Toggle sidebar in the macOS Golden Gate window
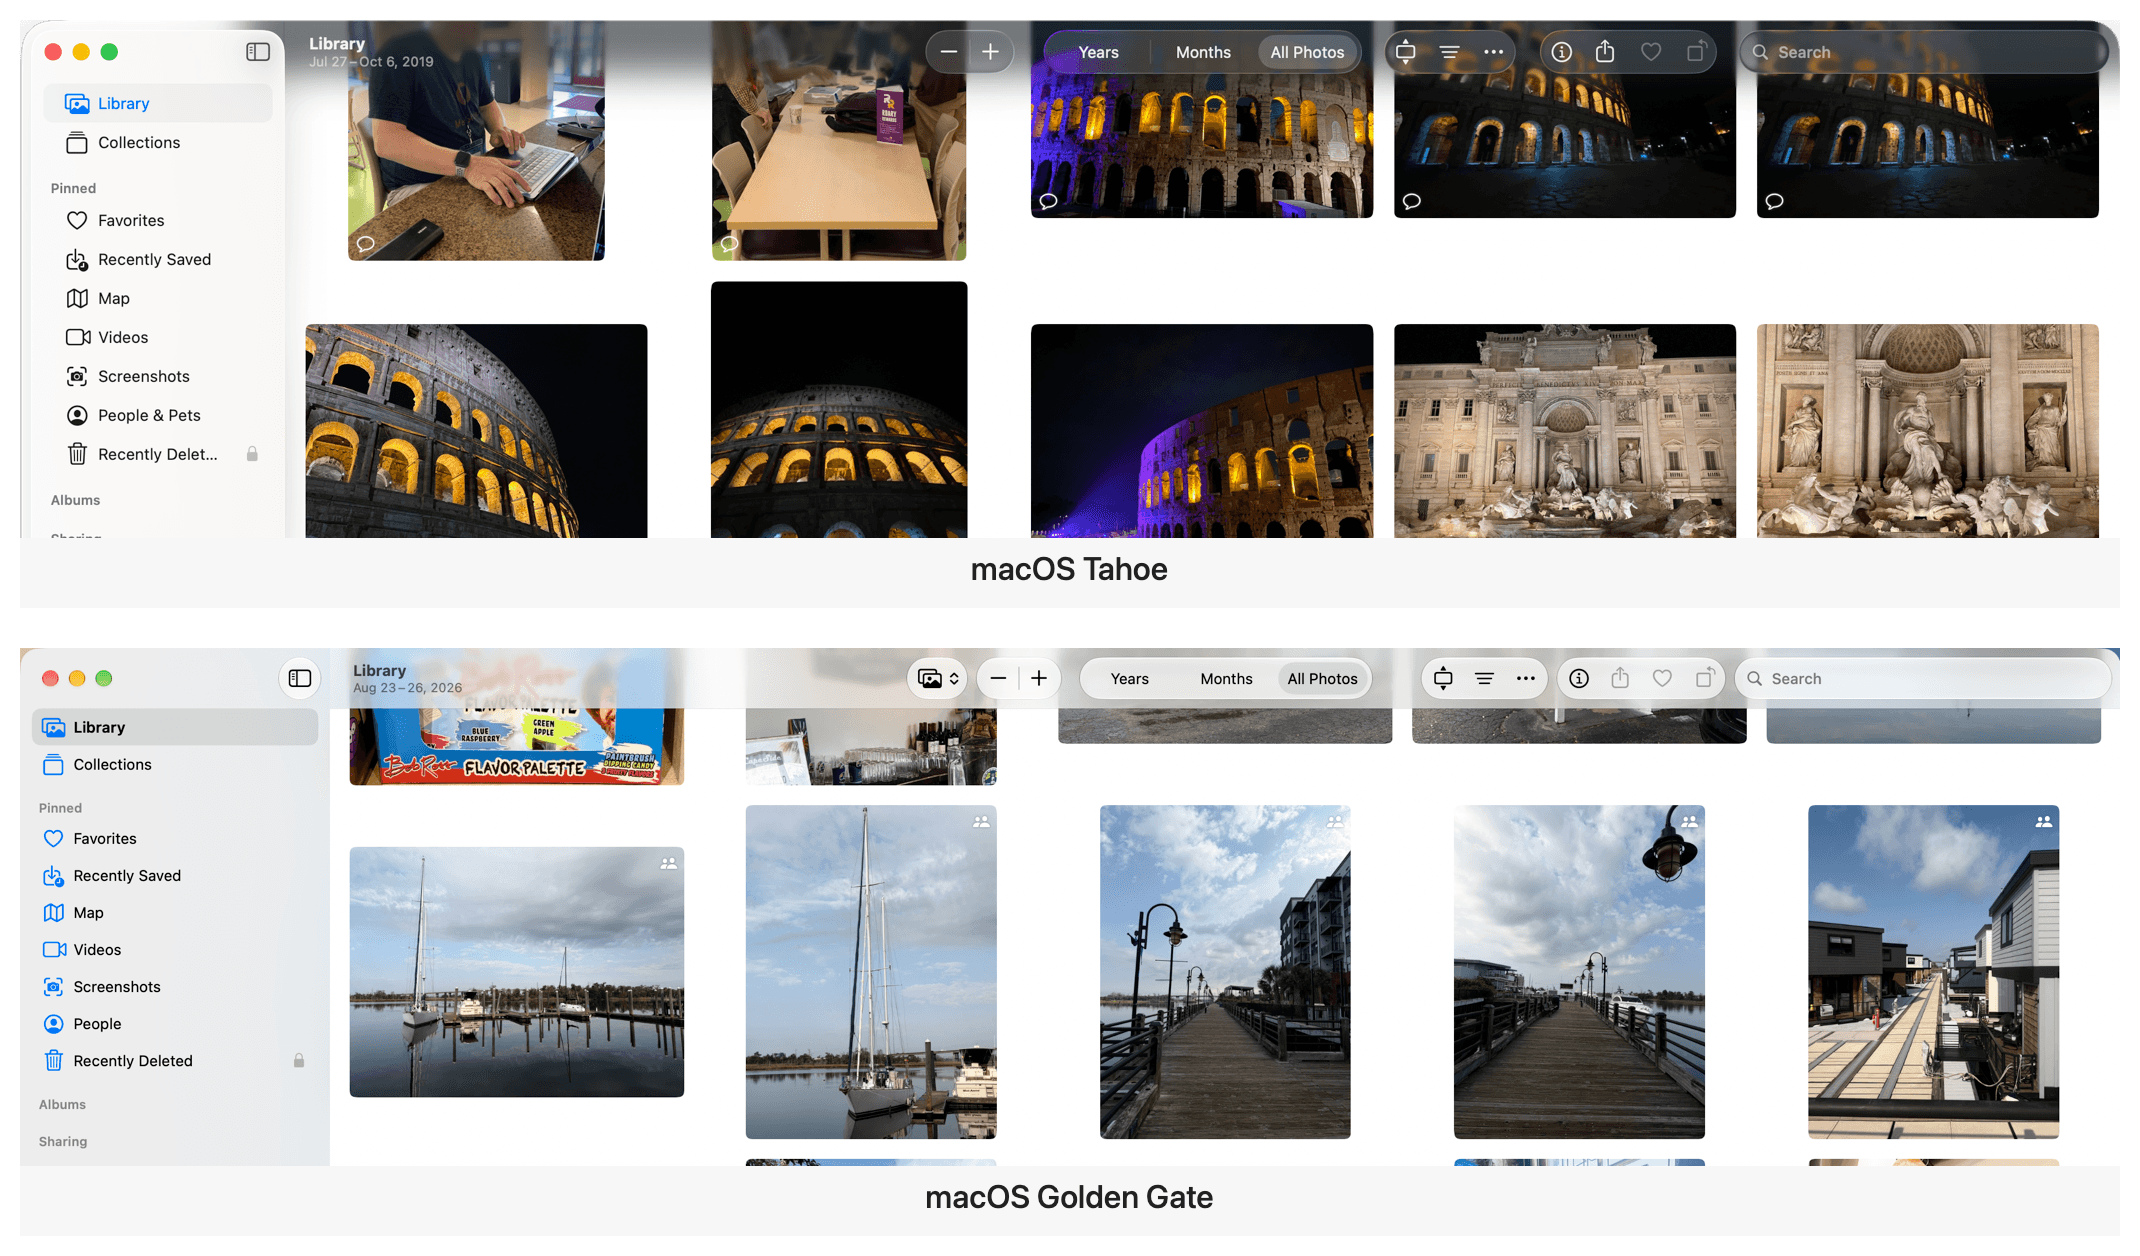The image size is (2140, 1256). tap(300, 678)
